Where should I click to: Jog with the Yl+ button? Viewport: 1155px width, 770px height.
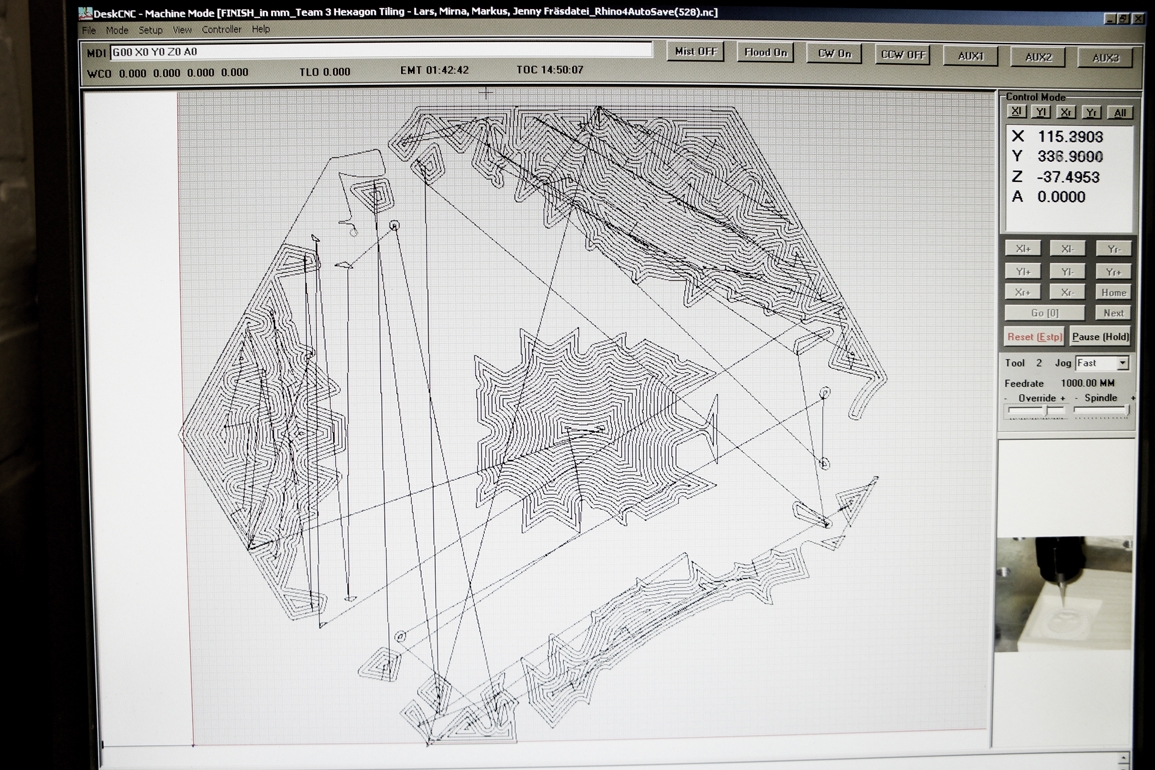[x=1023, y=271]
